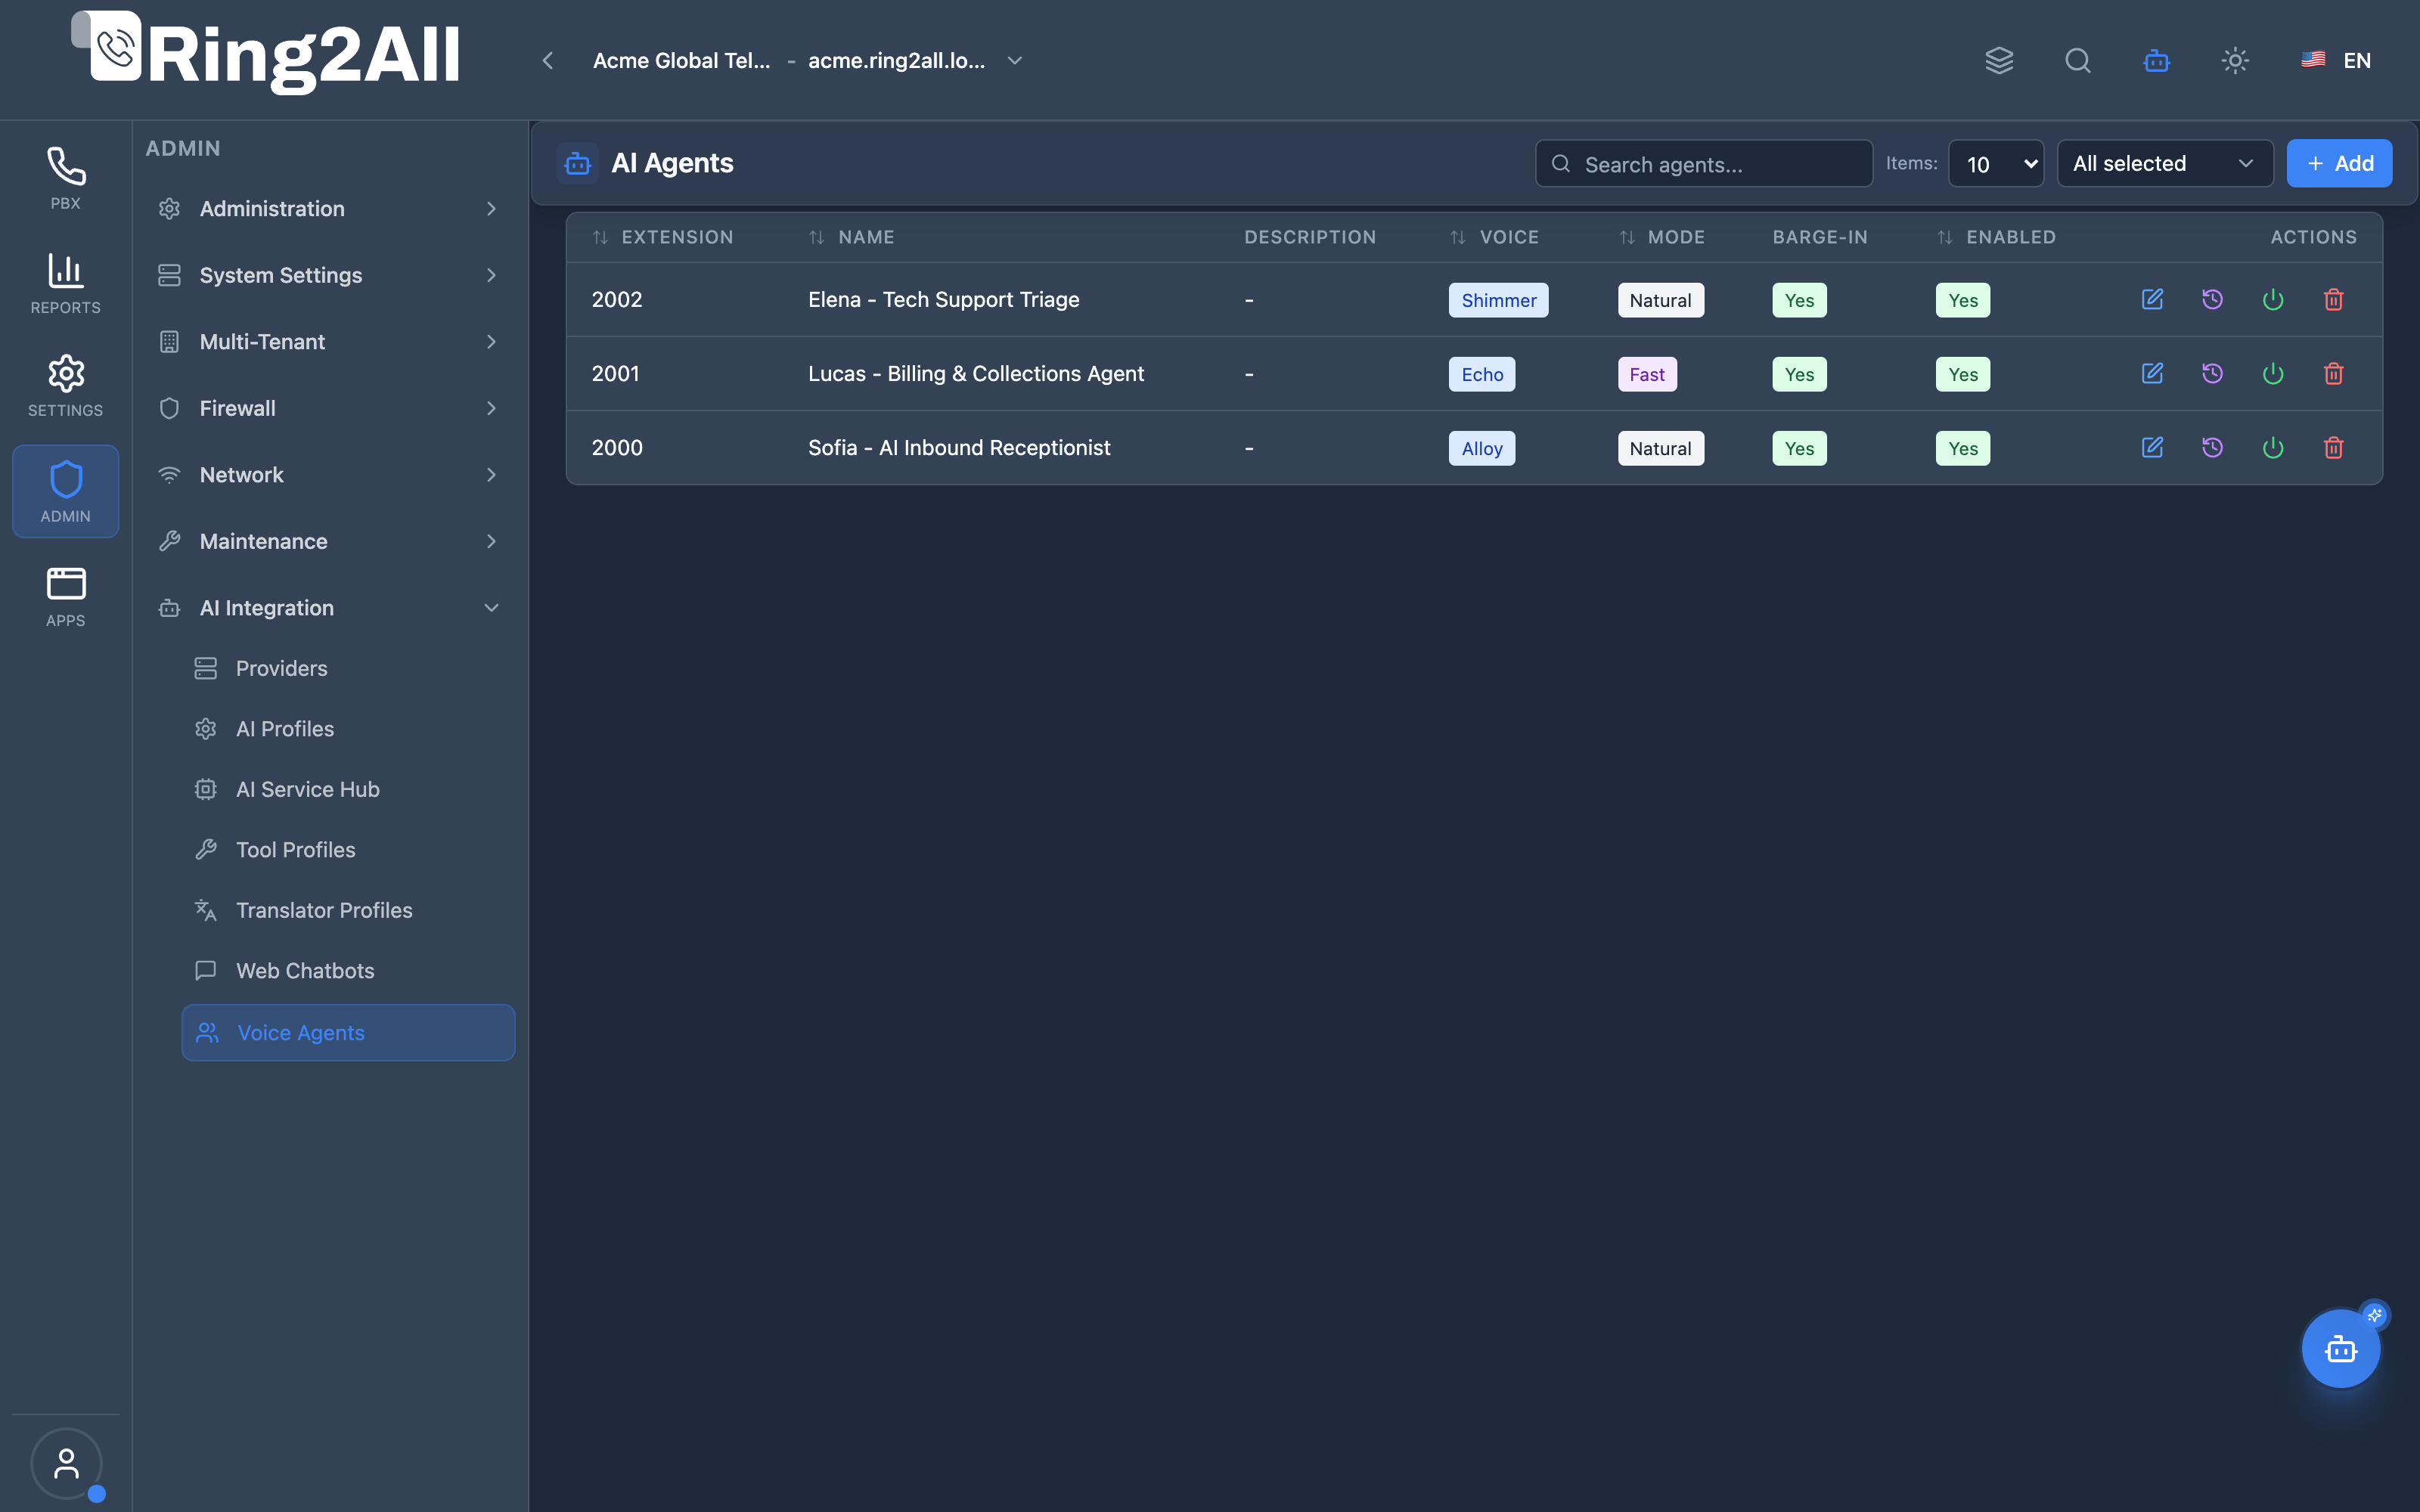
Task: Toggle power for Sofia - AI Inbound Receptionist
Action: click(x=2273, y=447)
